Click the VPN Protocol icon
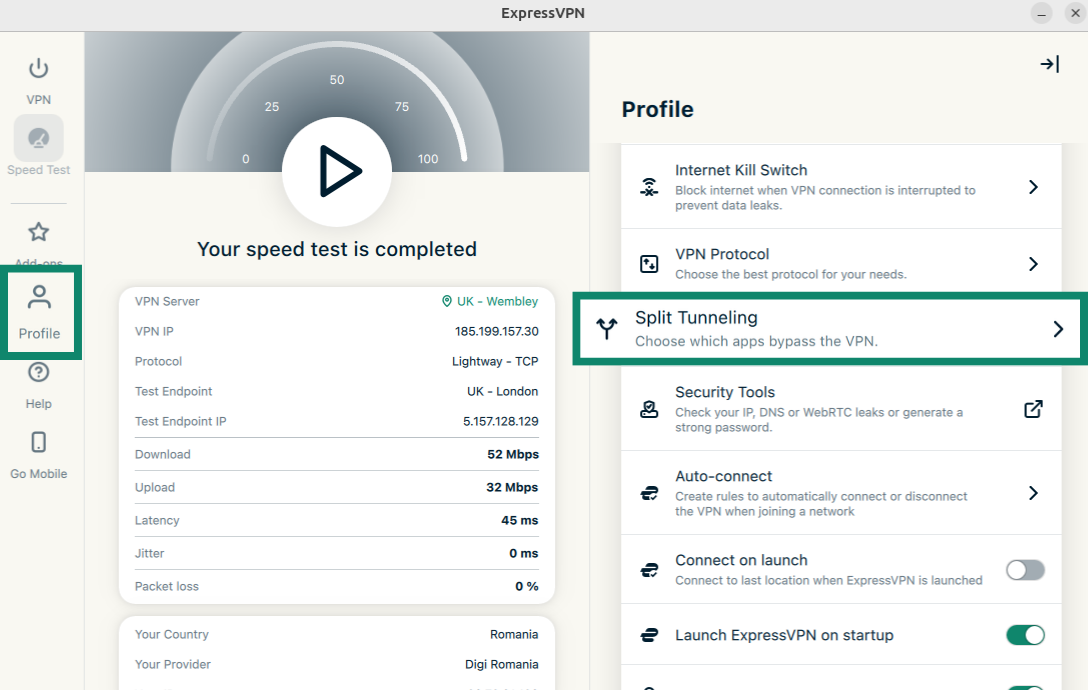This screenshot has width=1088, height=690. tap(649, 264)
